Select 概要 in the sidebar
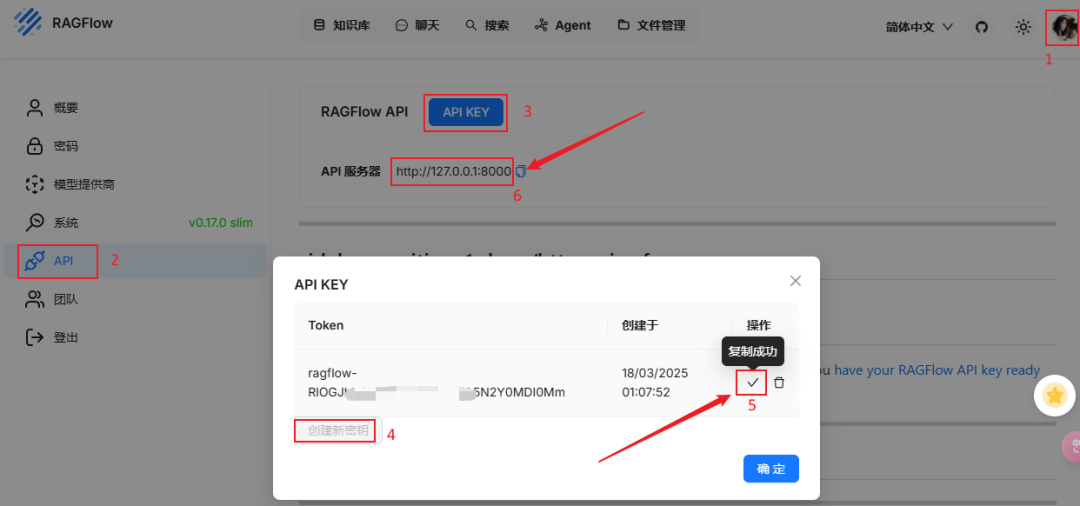The image size is (1080, 506). click(135, 107)
